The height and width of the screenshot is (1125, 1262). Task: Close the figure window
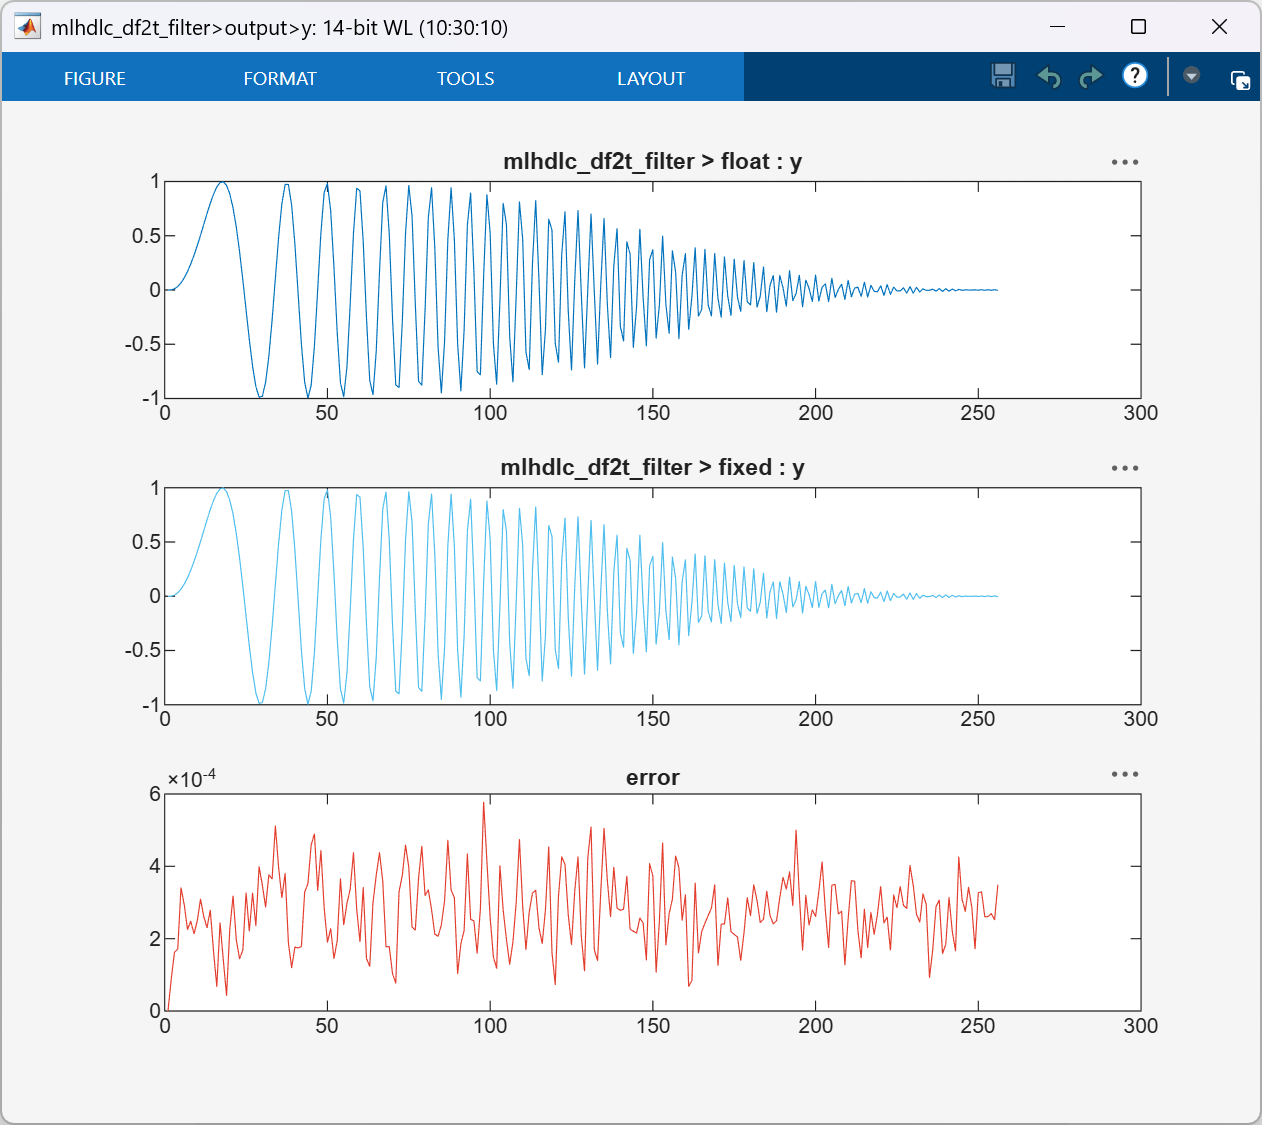[1219, 27]
